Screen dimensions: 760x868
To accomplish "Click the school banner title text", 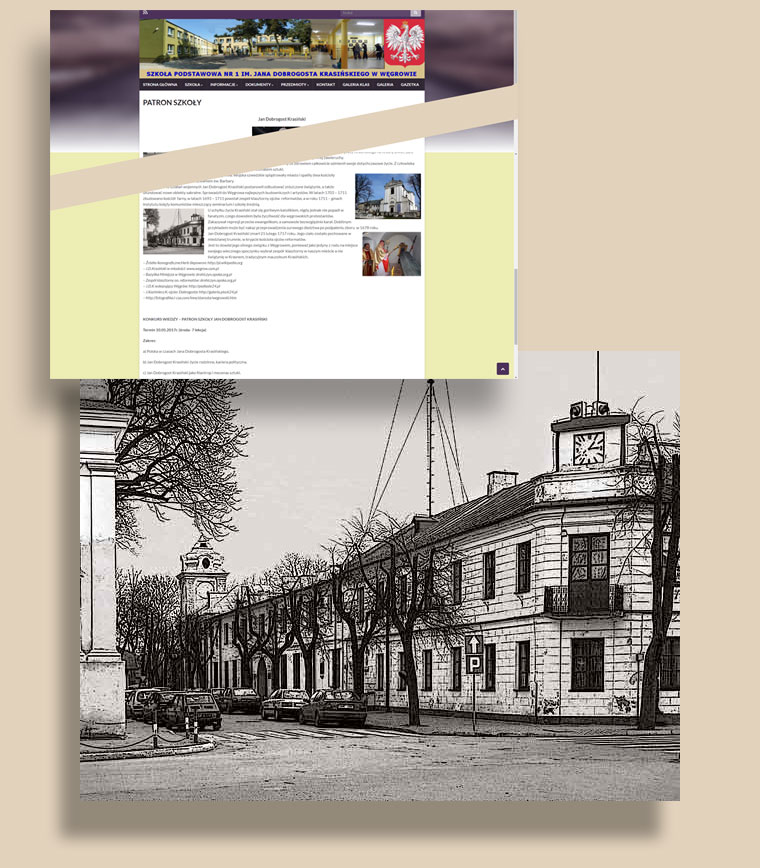I will point(281,74).
